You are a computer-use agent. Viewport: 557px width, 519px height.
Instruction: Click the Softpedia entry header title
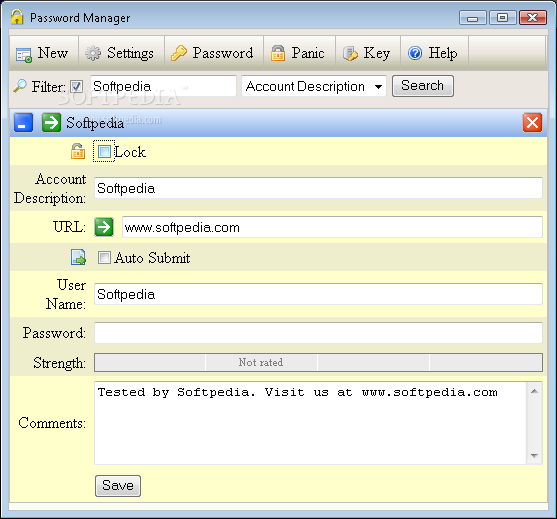click(95, 123)
